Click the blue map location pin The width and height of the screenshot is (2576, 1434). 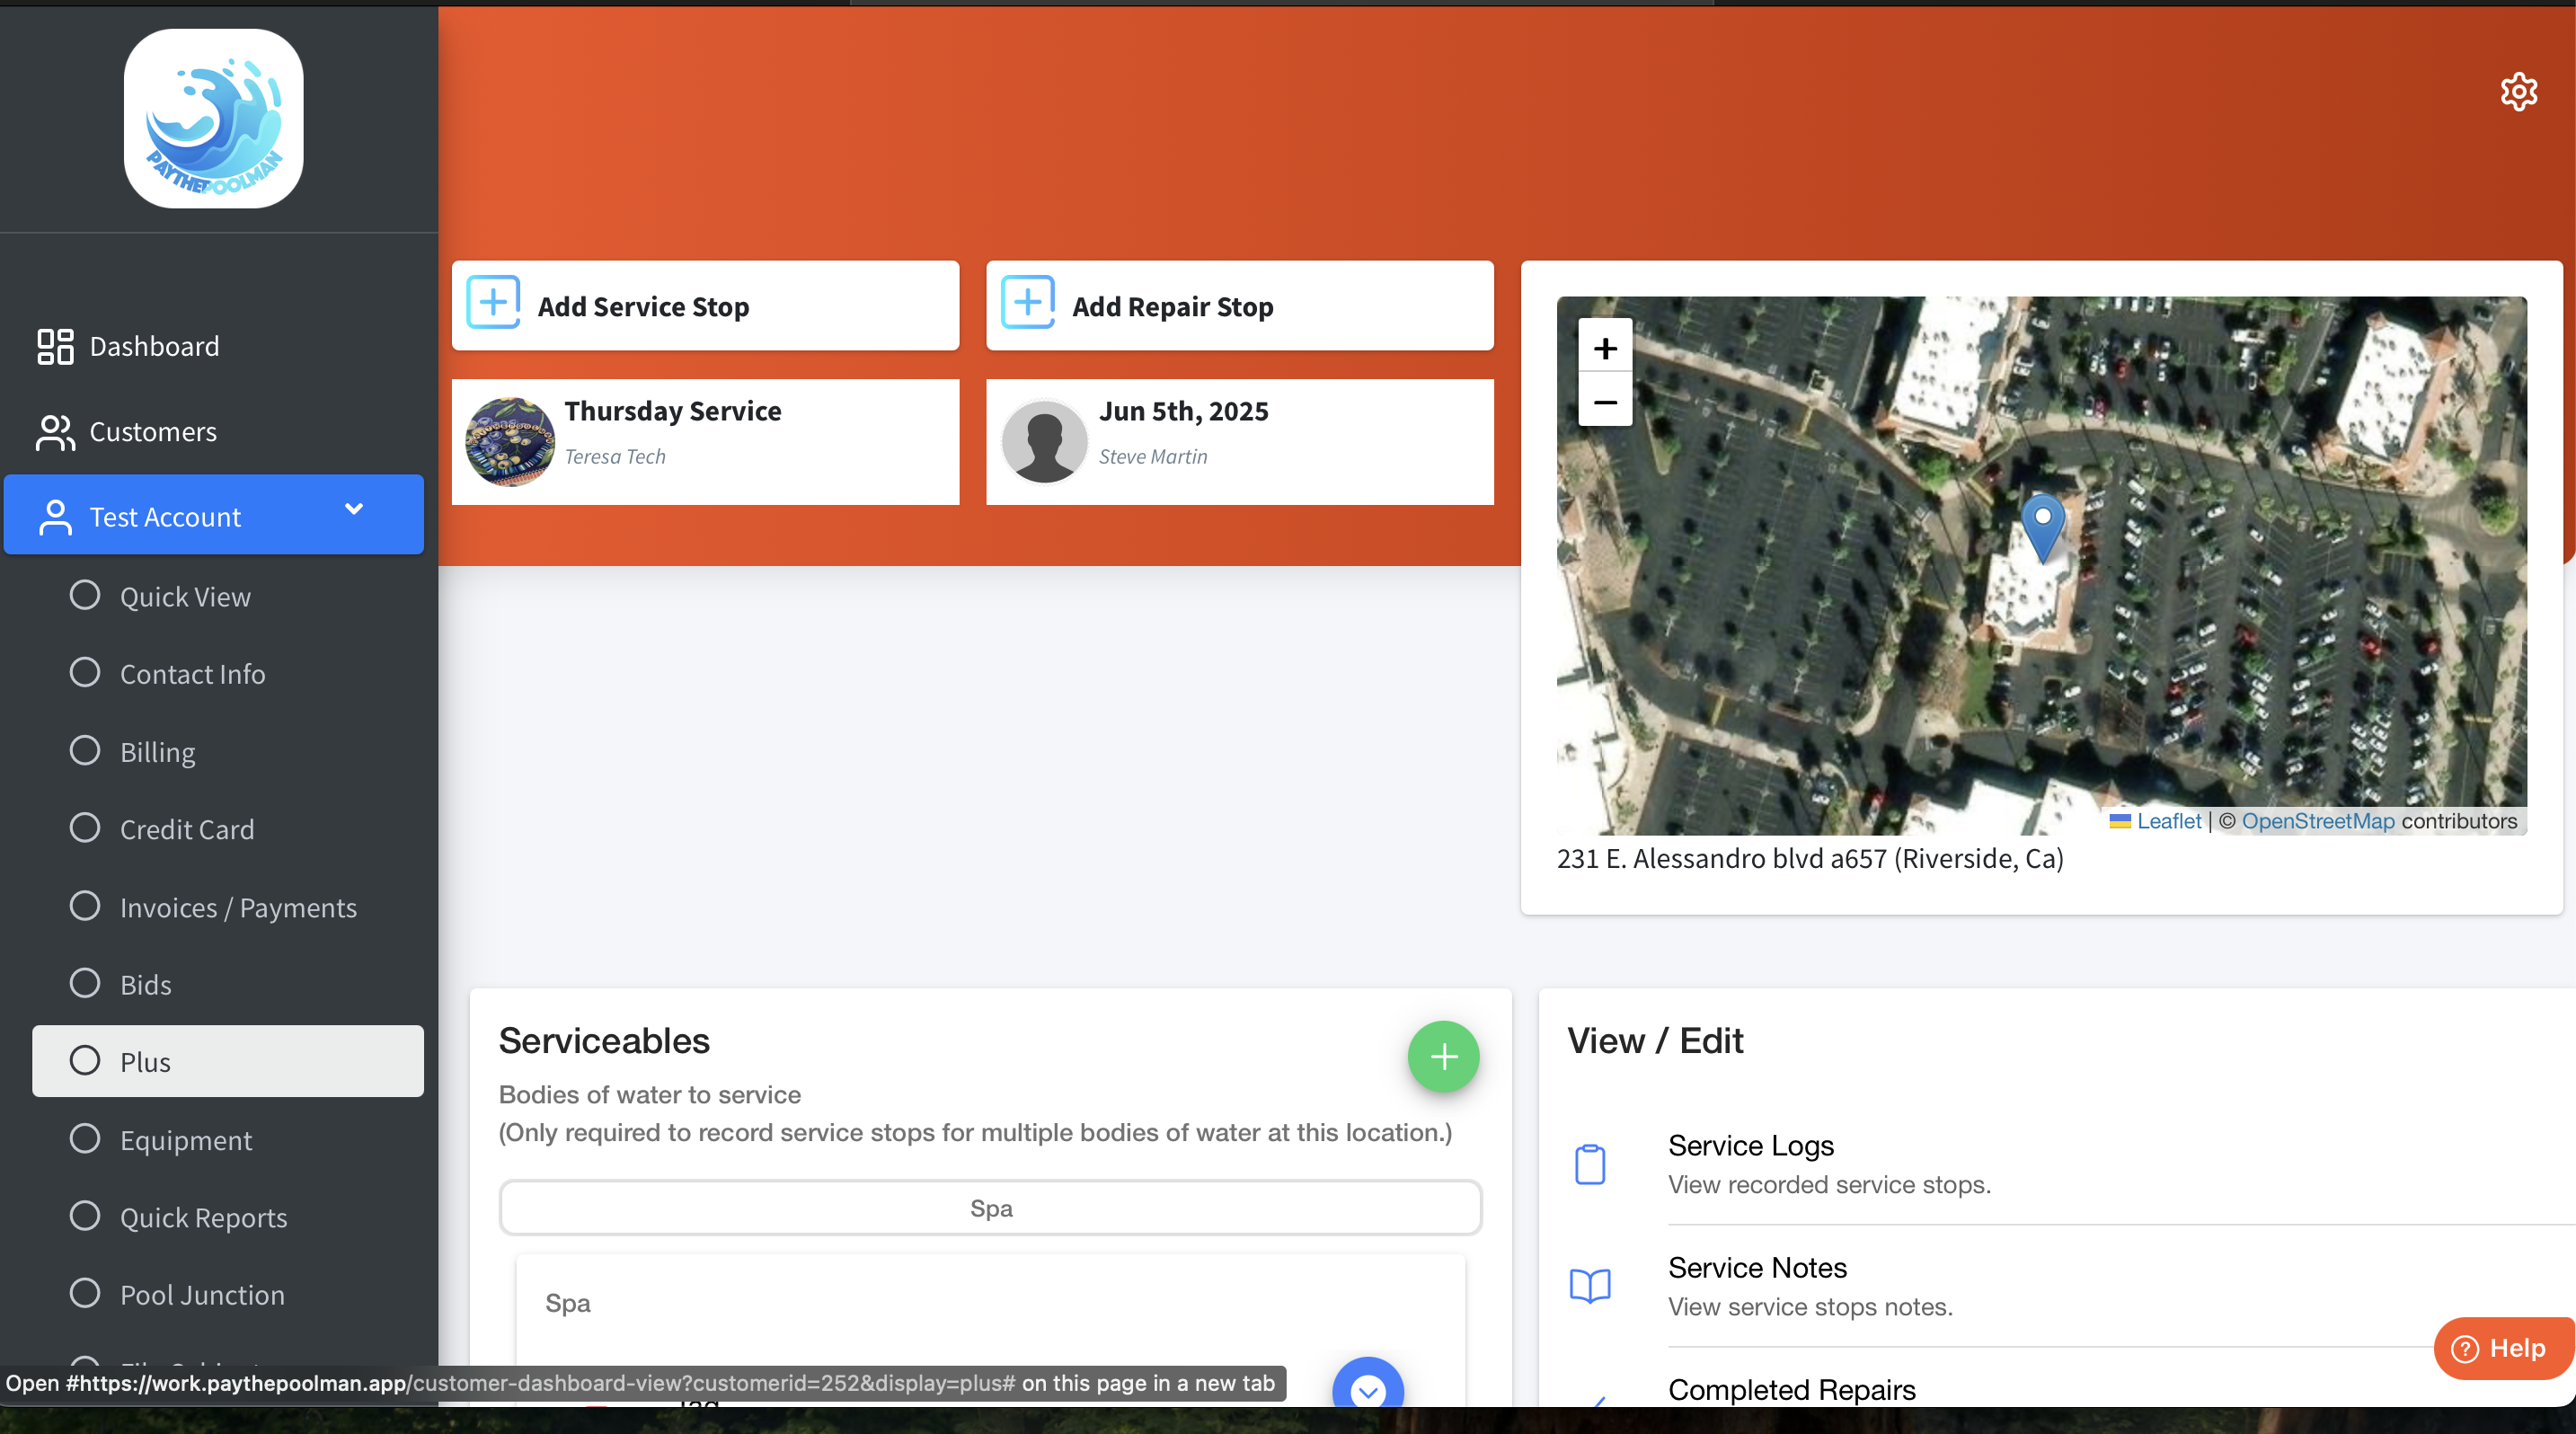[x=2043, y=527]
